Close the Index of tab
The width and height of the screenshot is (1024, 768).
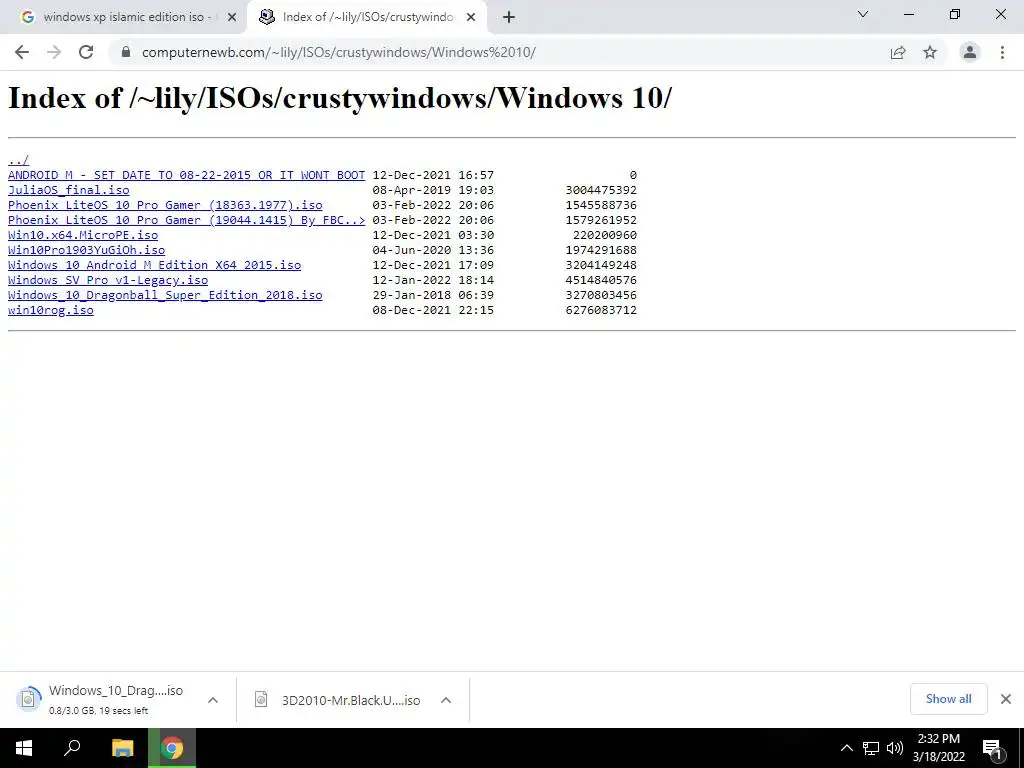pos(471,18)
